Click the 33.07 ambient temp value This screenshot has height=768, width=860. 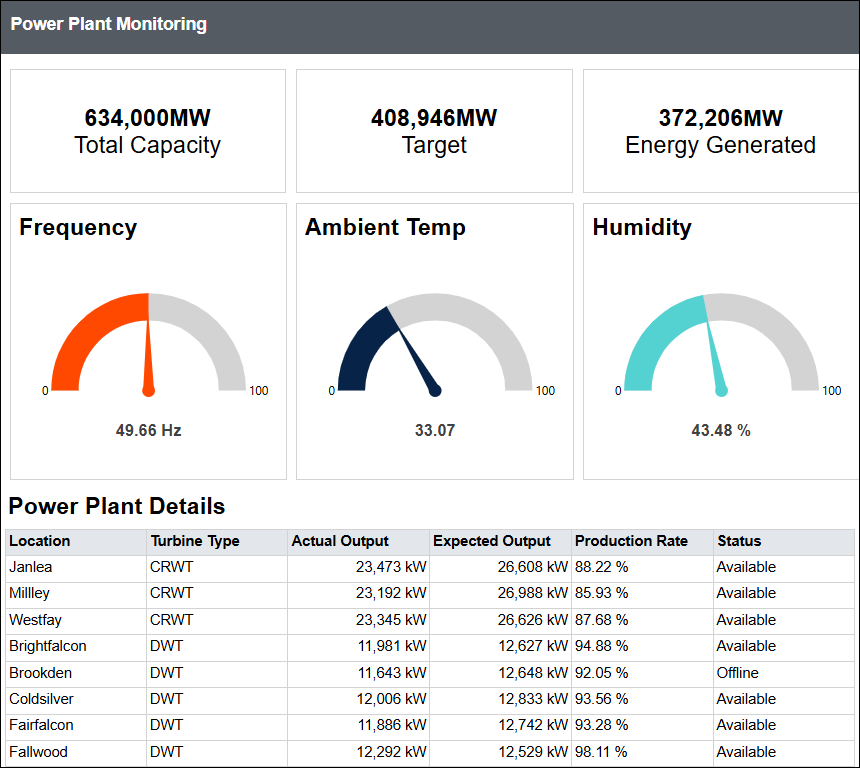435,430
